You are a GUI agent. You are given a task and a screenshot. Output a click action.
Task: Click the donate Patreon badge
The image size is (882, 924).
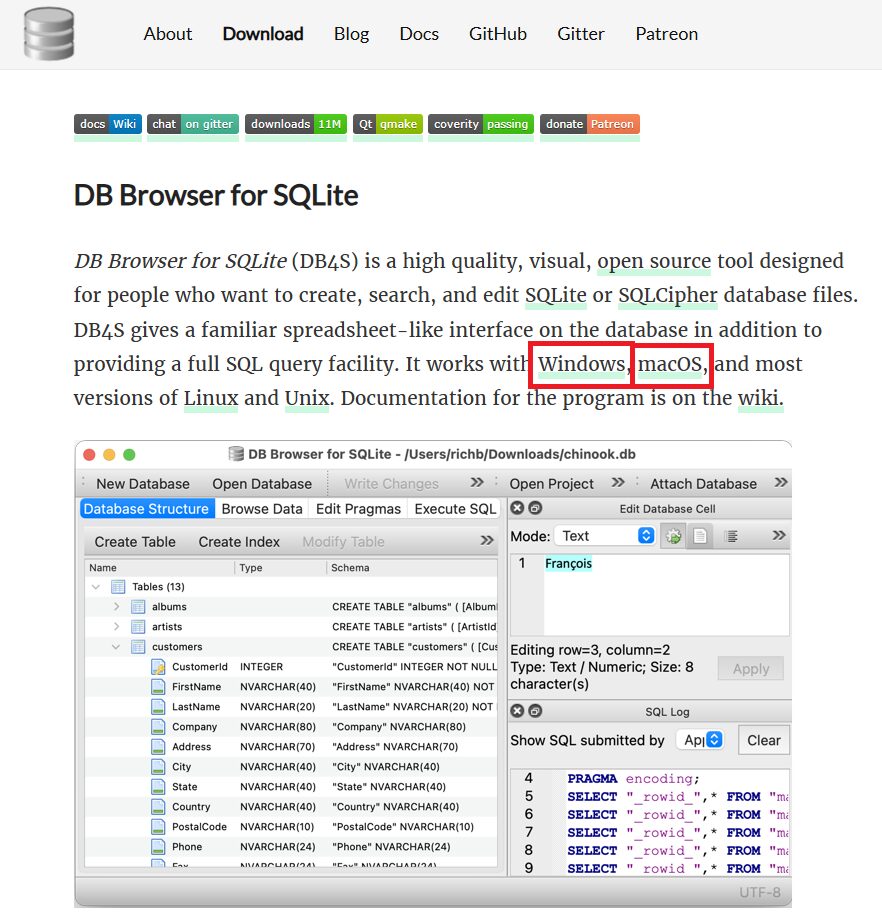590,124
